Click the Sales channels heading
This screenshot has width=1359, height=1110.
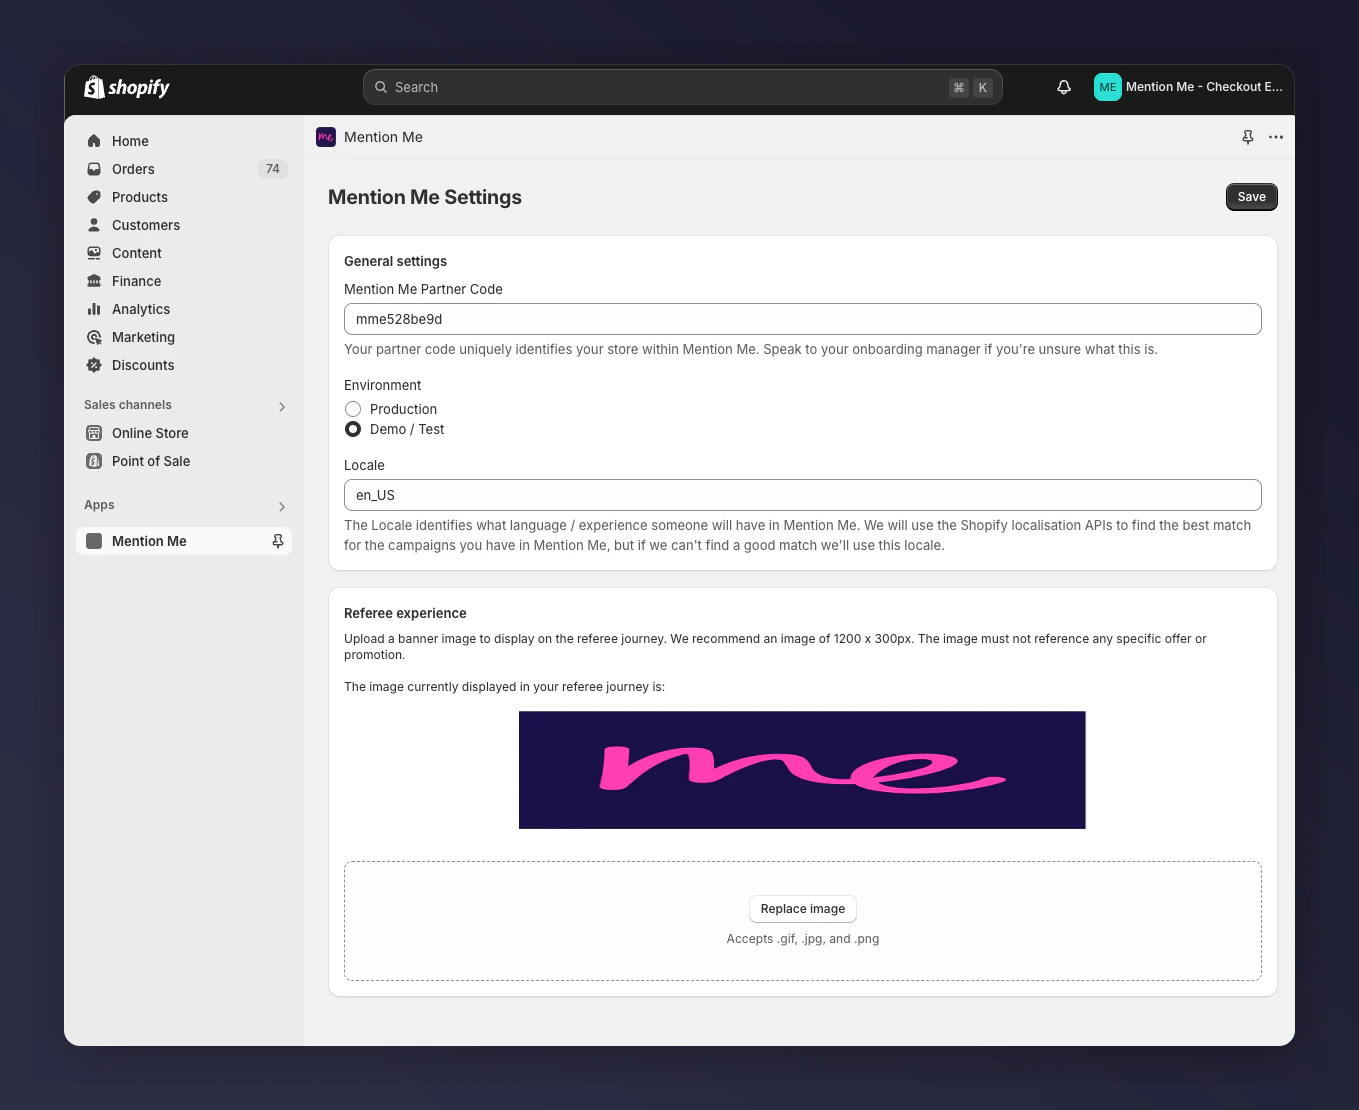(x=128, y=405)
